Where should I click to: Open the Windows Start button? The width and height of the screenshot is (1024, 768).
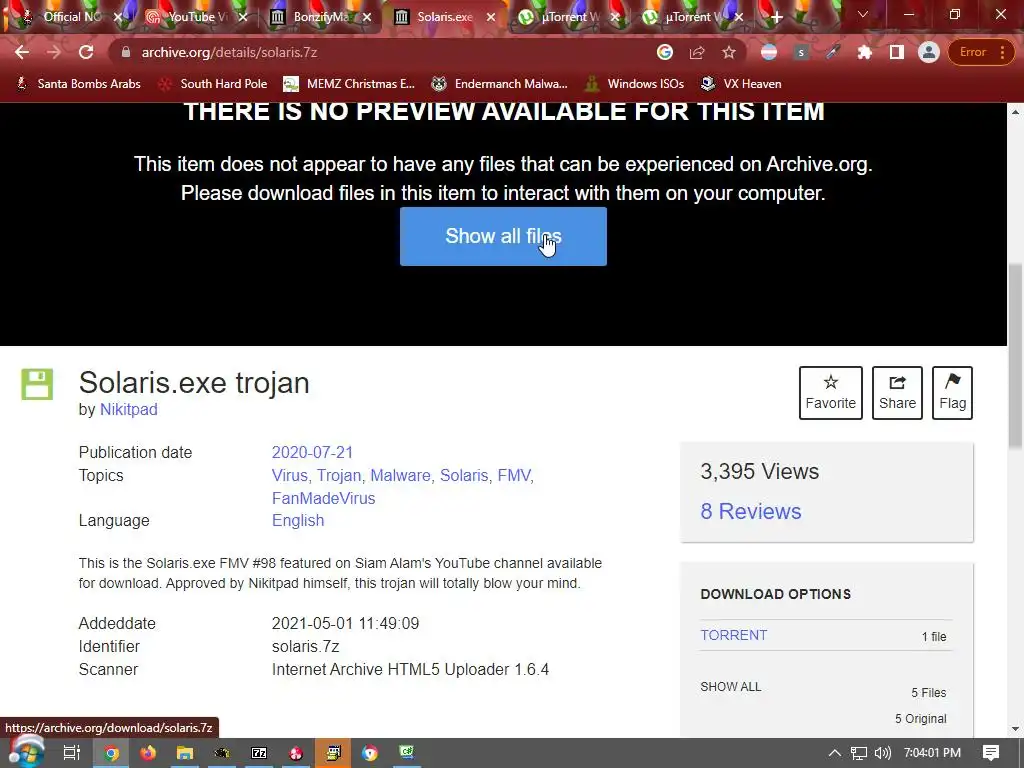coord(25,753)
